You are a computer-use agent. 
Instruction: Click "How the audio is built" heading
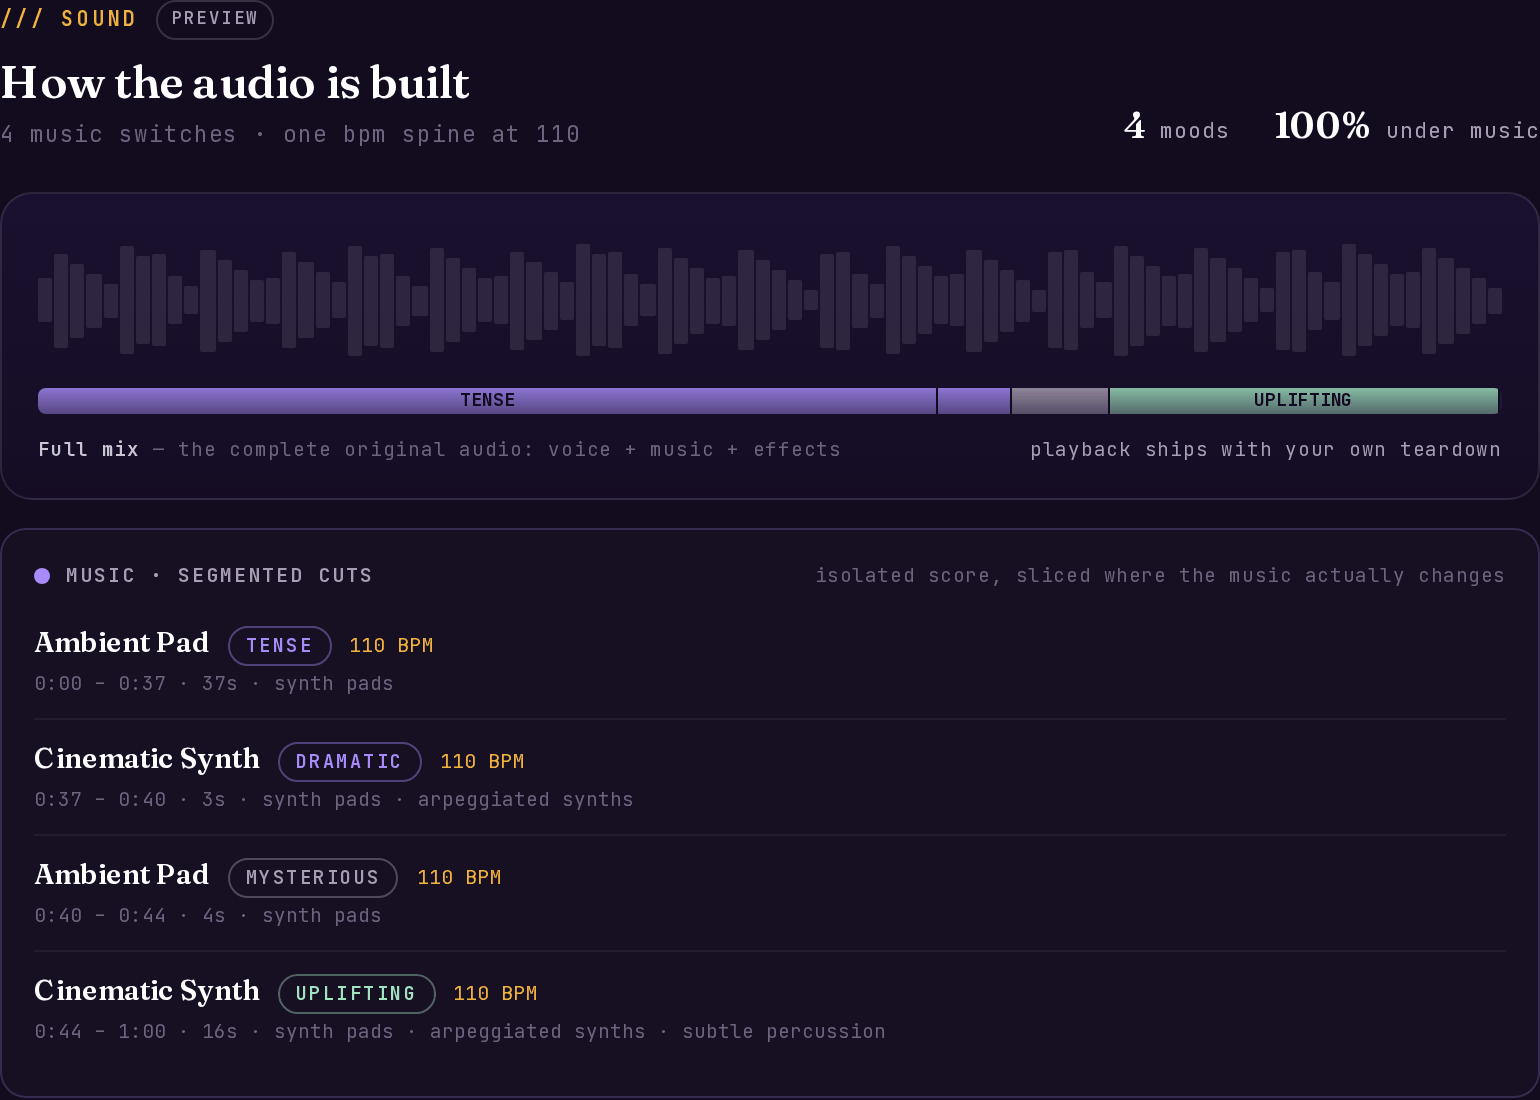coord(235,83)
